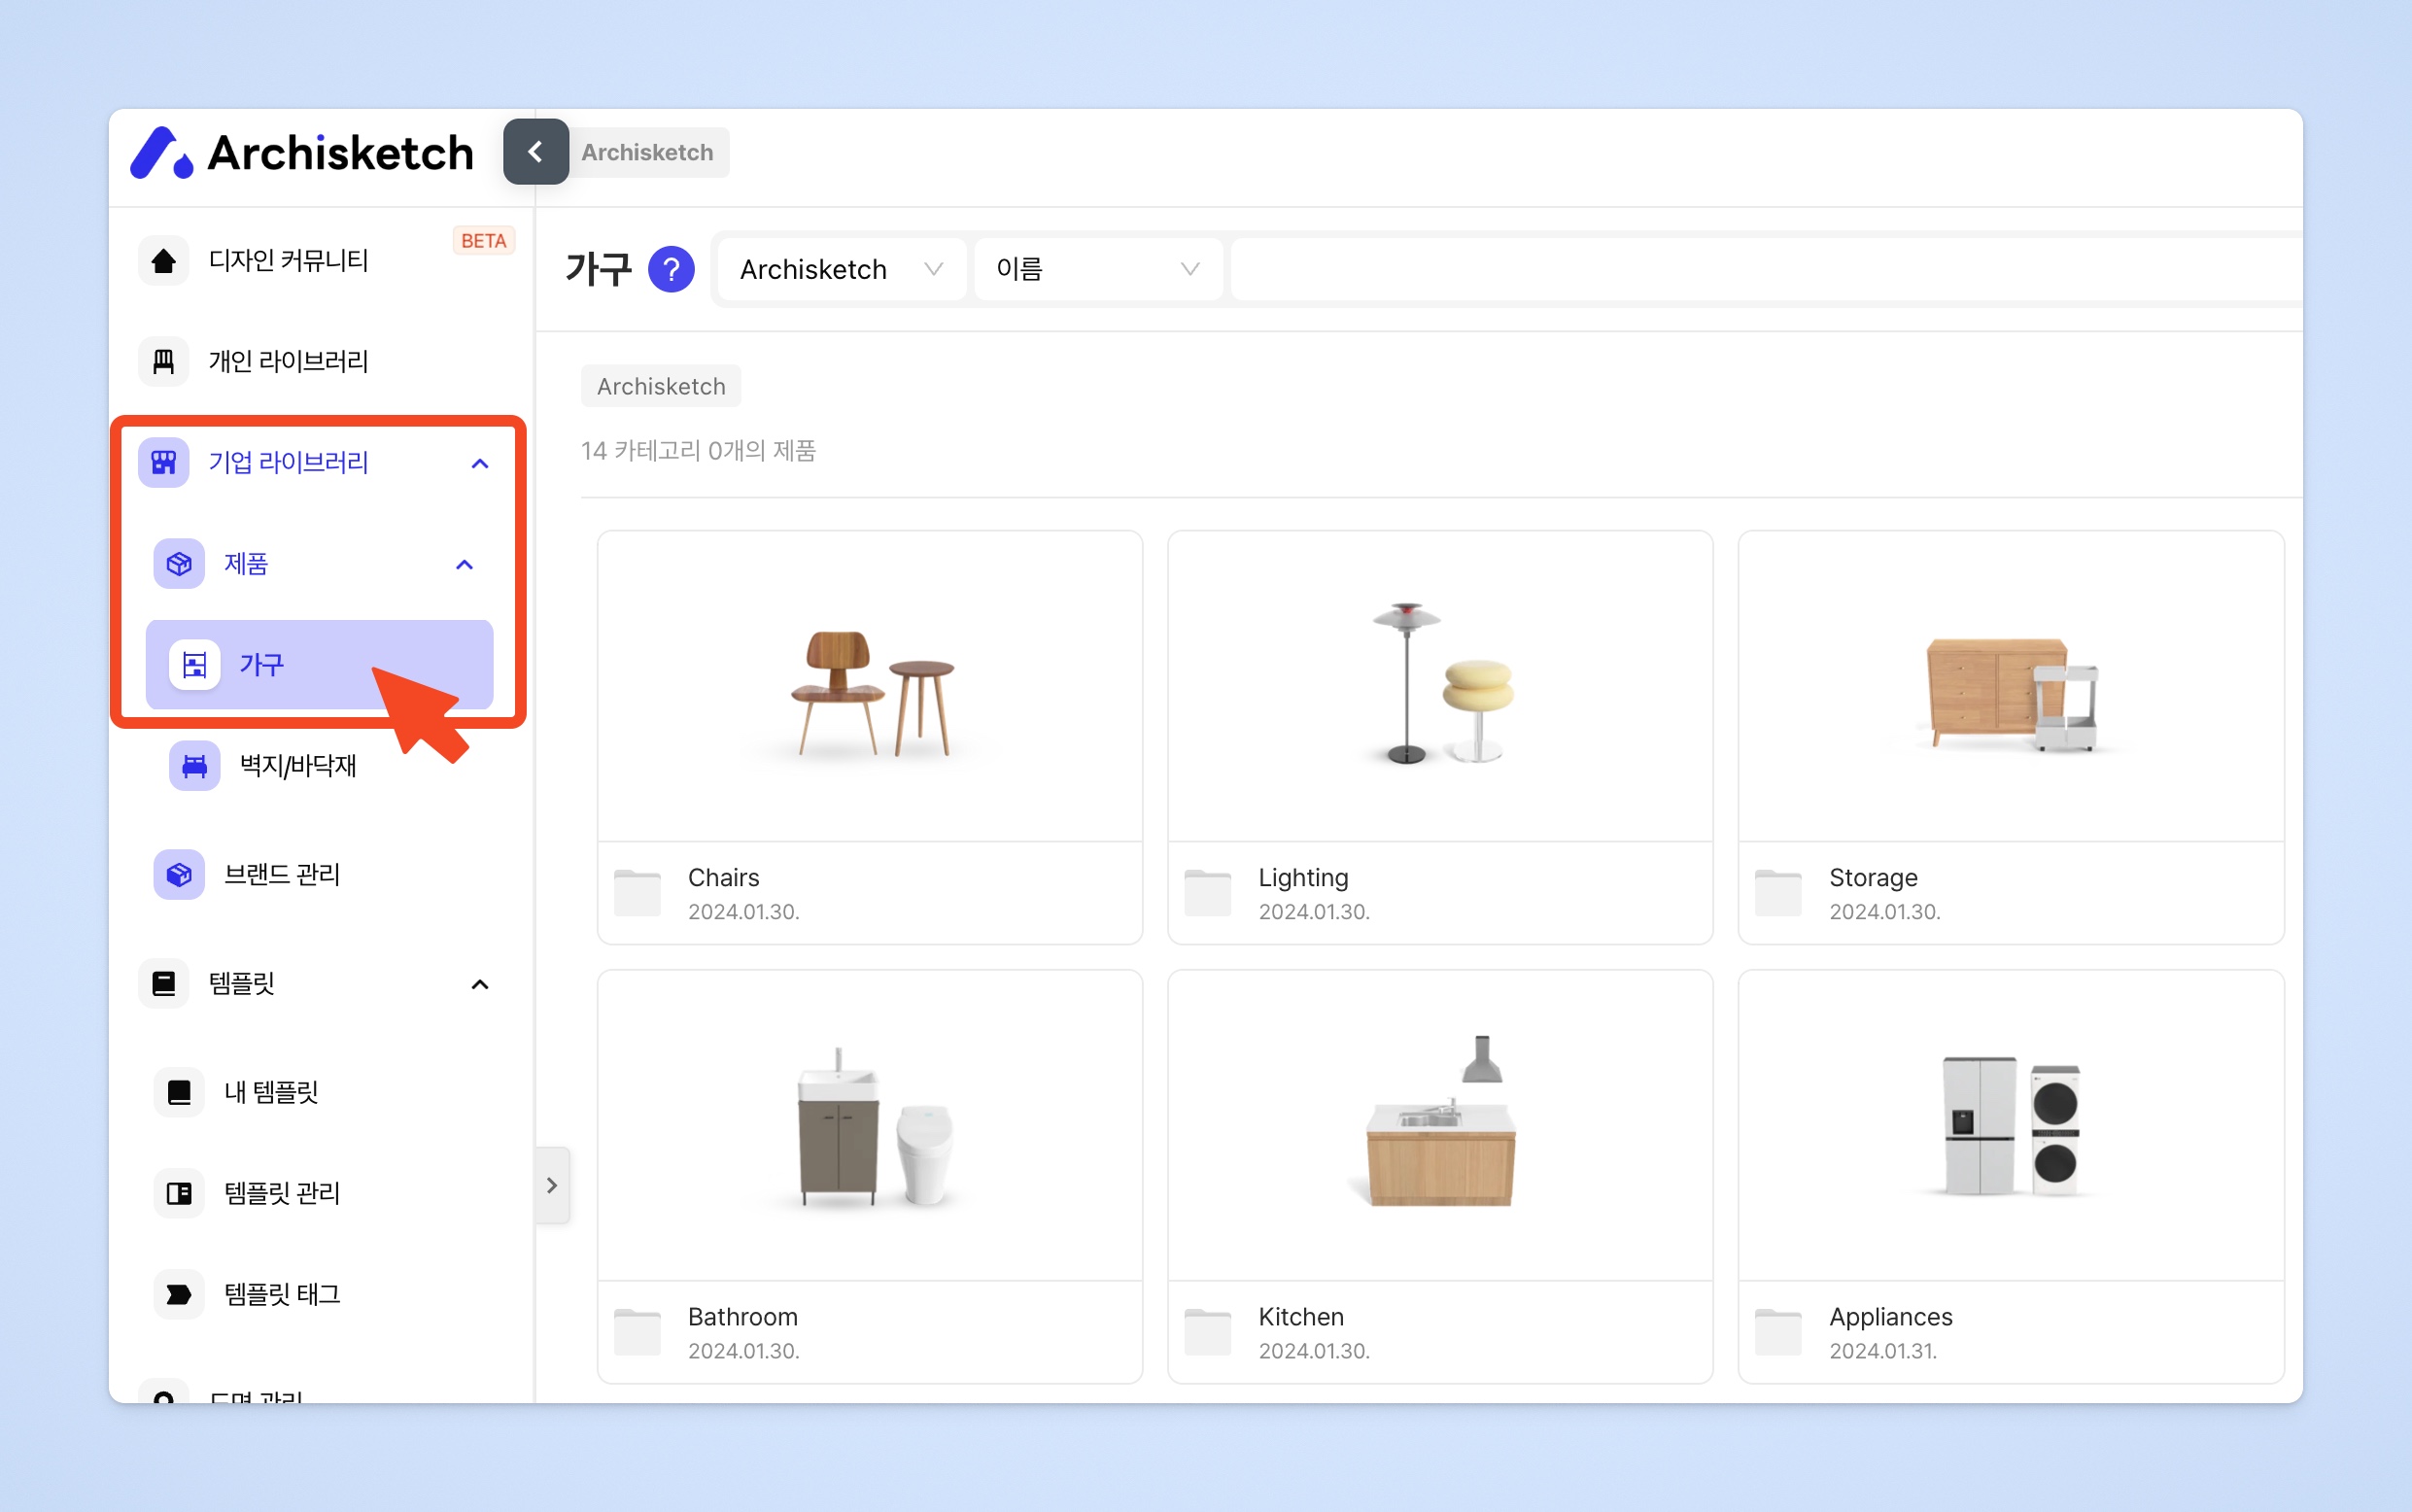
Task: Open the Chairs category folder
Action: click(869, 737)
